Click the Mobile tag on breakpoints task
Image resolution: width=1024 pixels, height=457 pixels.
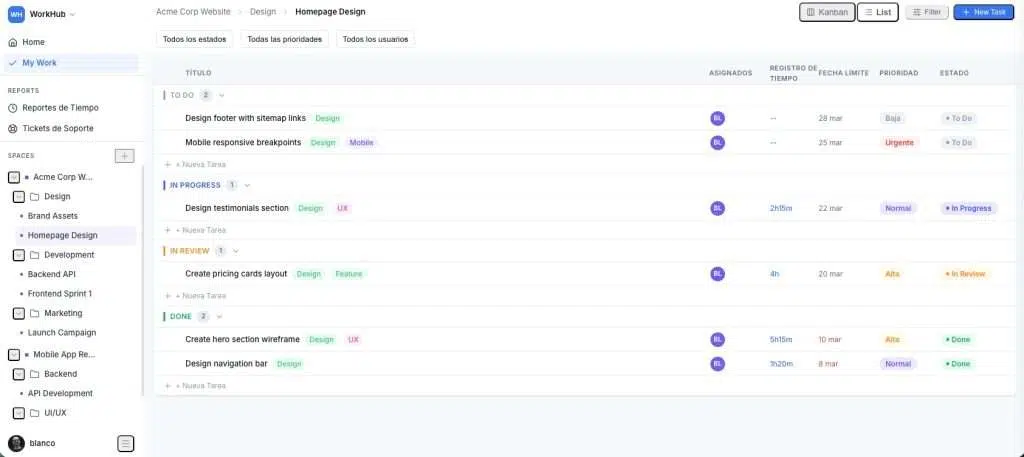360,142
